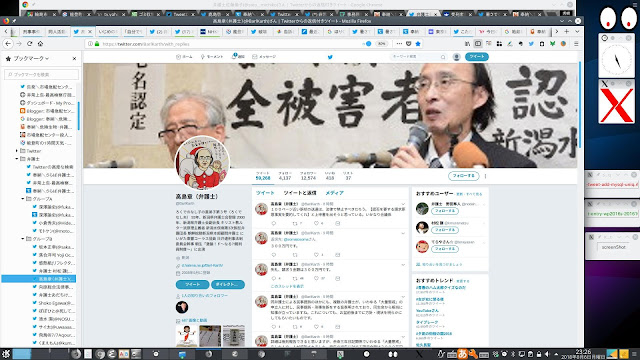Click the ダイレクト message button in profile
Screen dimensions: 640x360
[x=228, y=284]
